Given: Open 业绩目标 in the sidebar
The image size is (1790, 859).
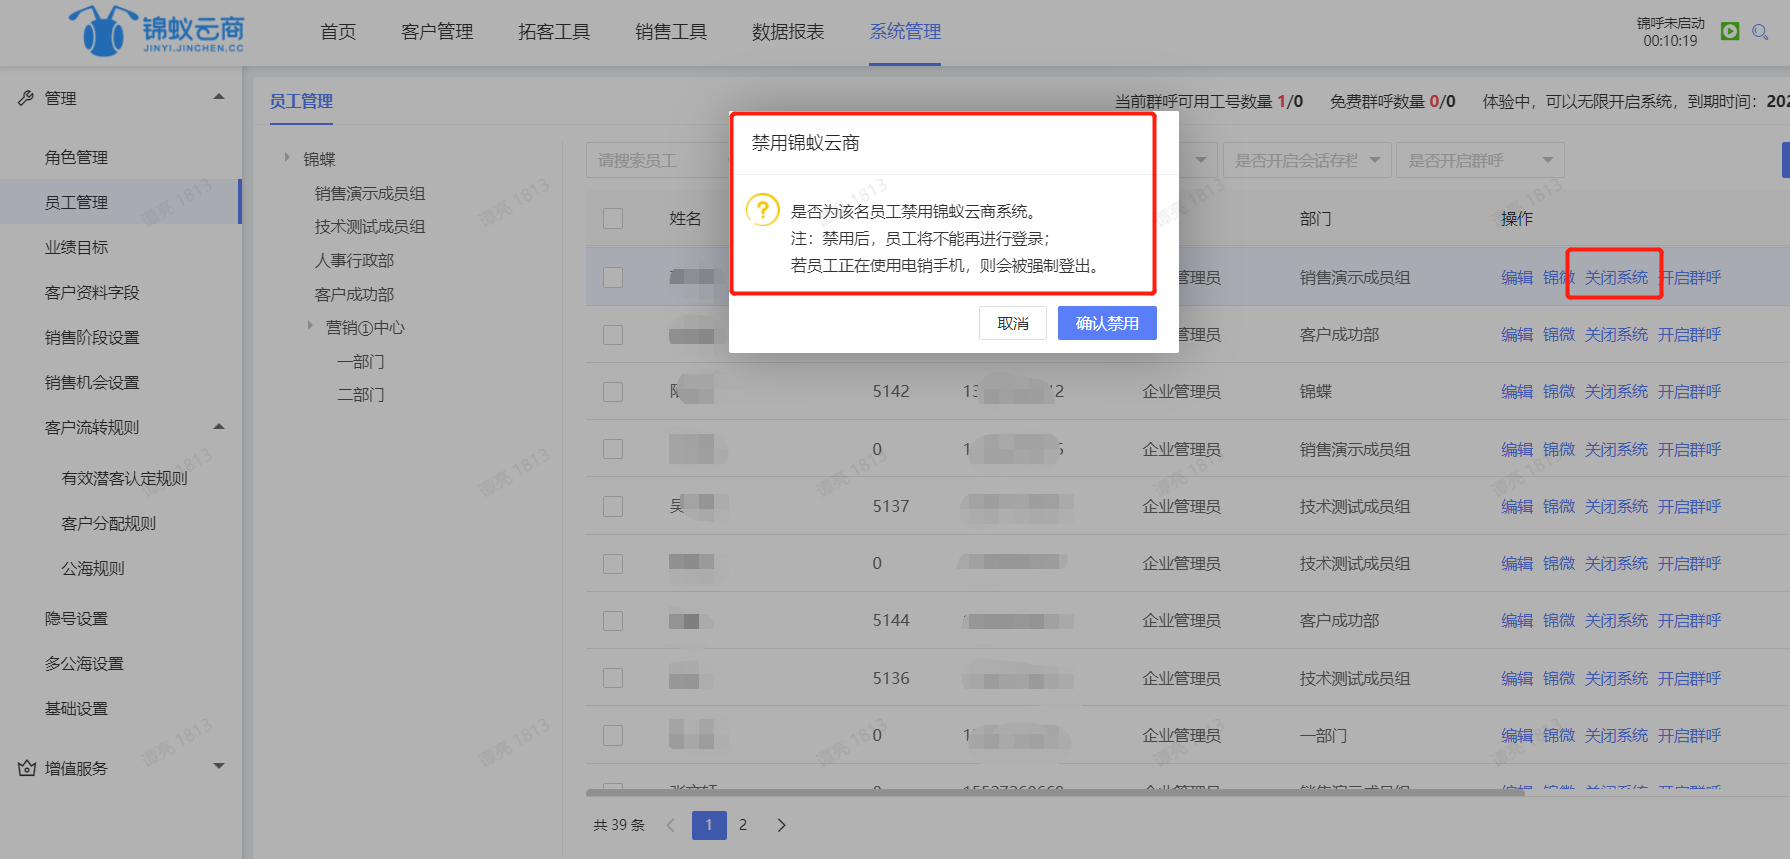Looking at the screenshot, I should 76,247.
